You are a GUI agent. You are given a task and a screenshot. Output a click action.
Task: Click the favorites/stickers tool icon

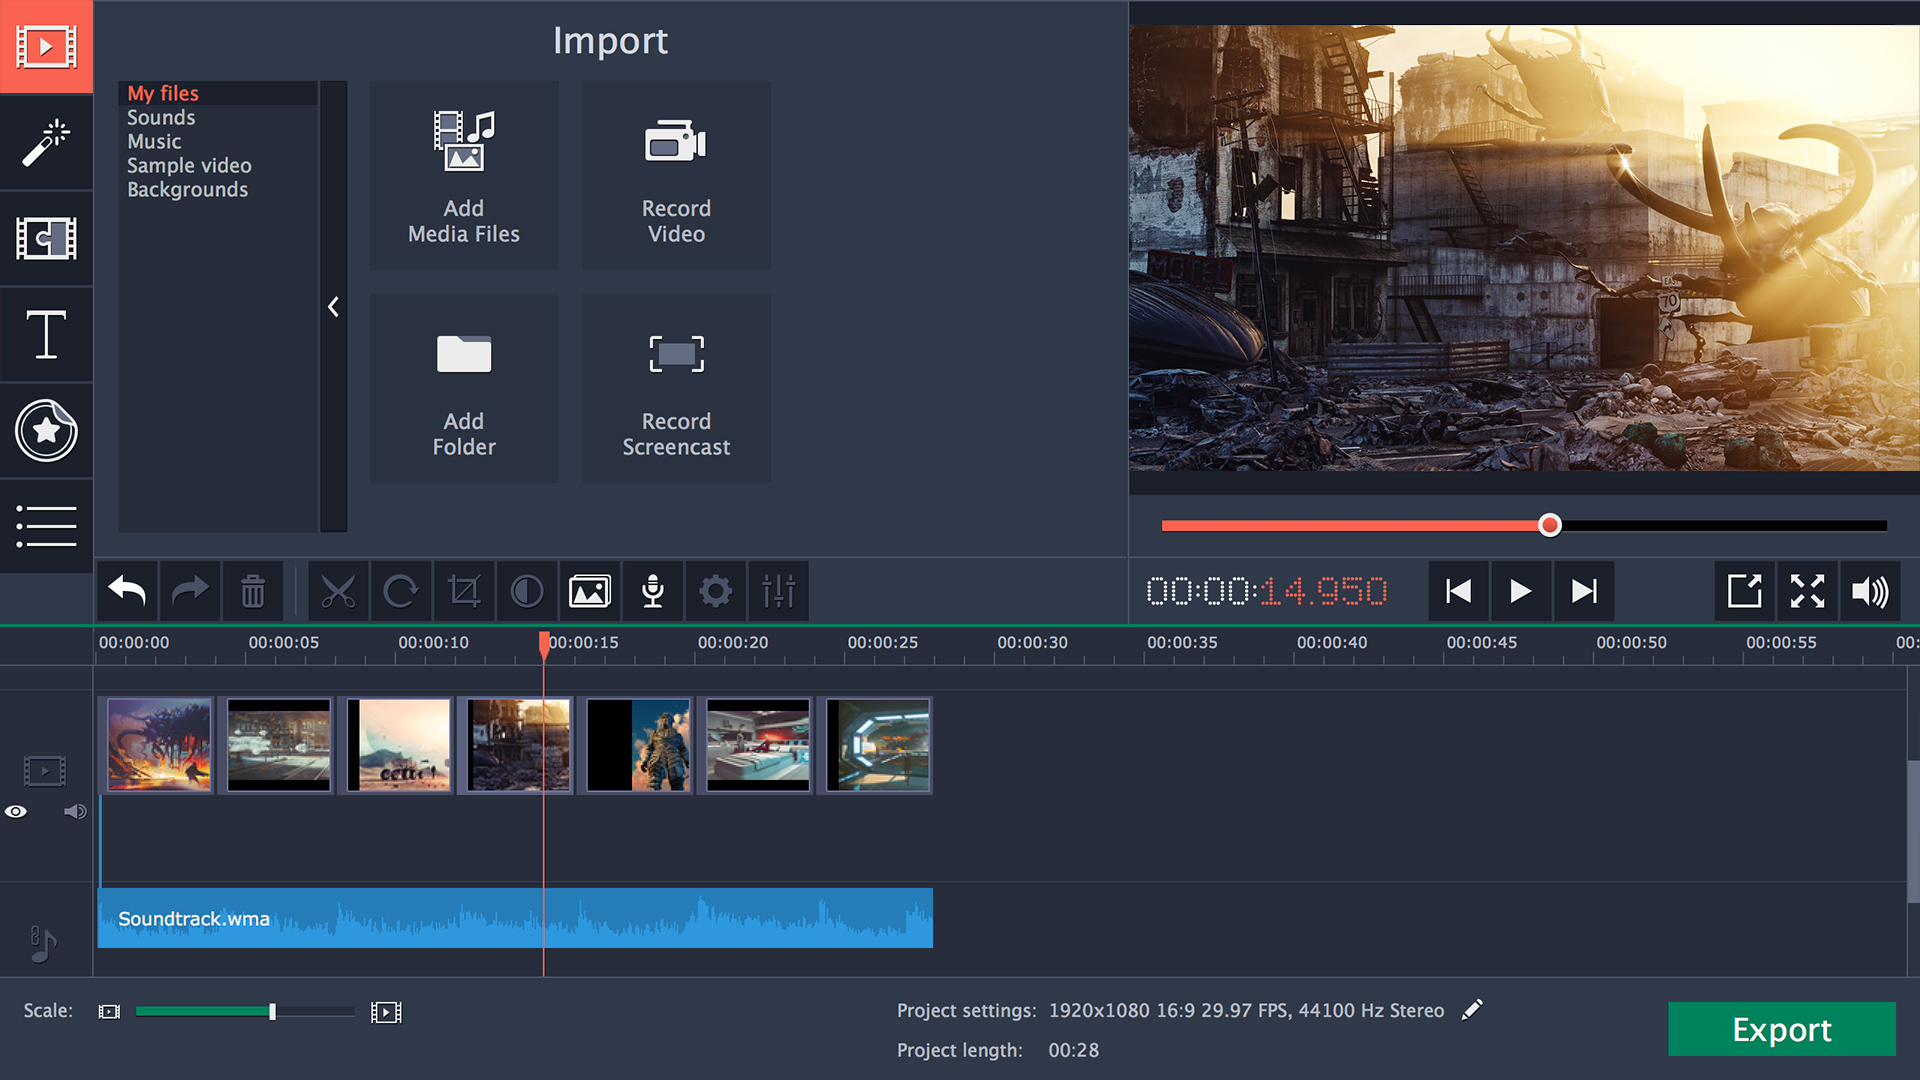point(46,429)
